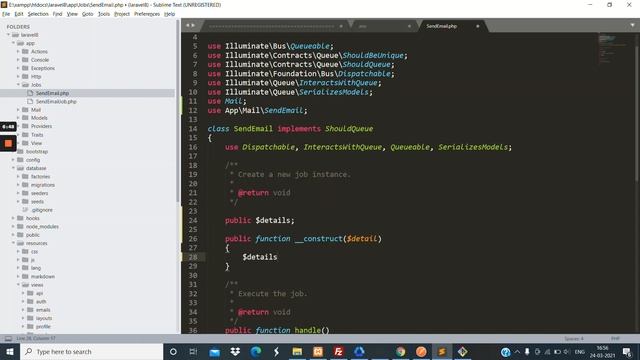Click line number 14 in gutter
The height and width of the screenshot is (360, 640).
coord(193,129)
